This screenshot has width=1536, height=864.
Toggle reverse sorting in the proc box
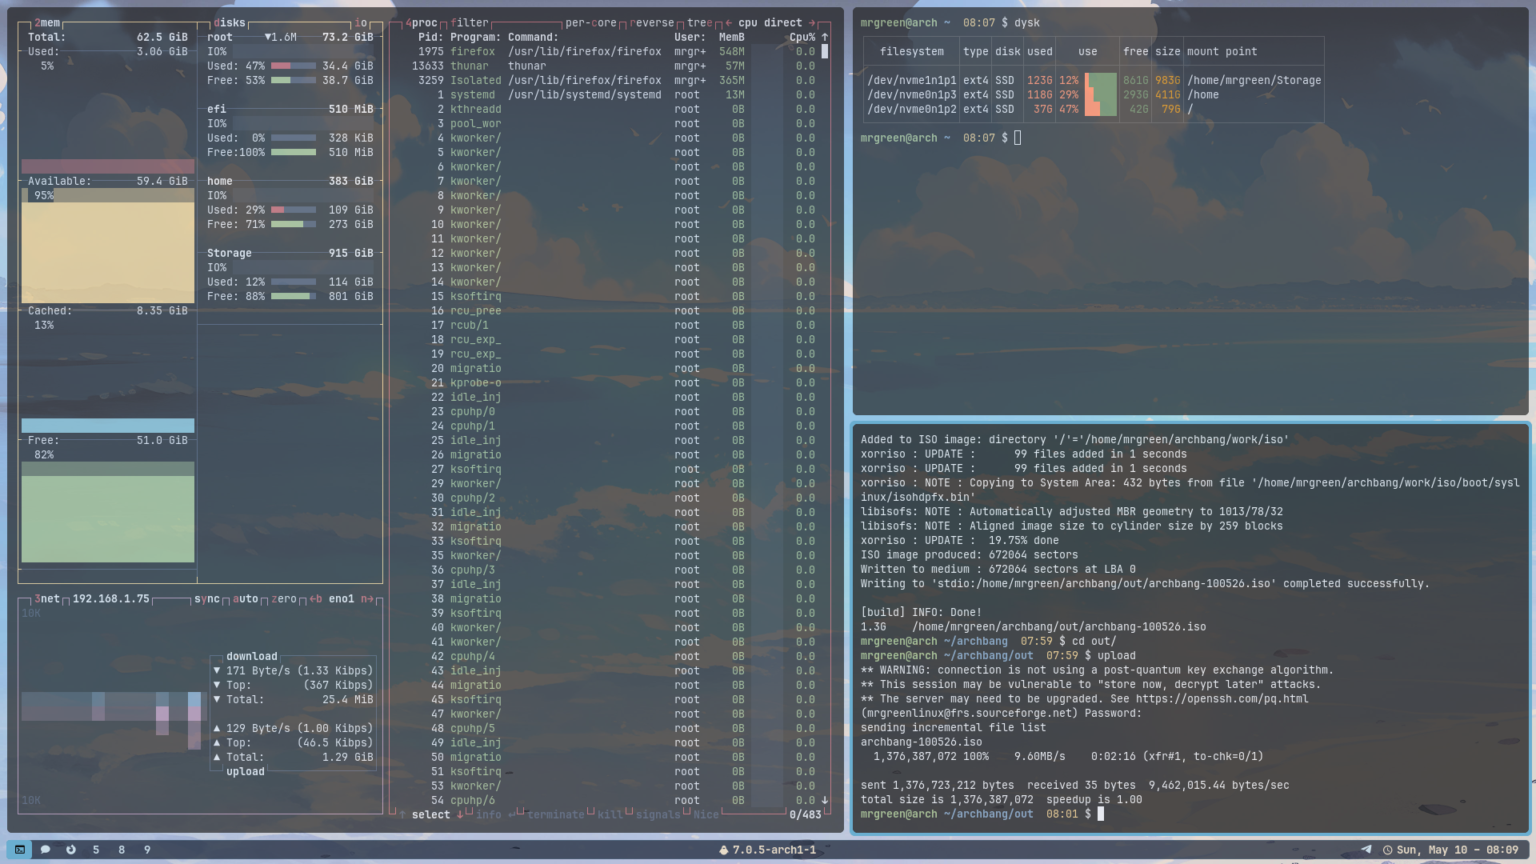point(652,23)
